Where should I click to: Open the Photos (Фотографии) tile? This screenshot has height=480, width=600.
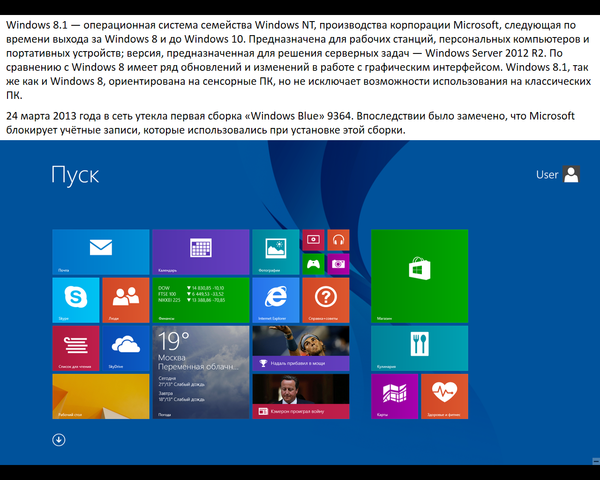(276, 251)
